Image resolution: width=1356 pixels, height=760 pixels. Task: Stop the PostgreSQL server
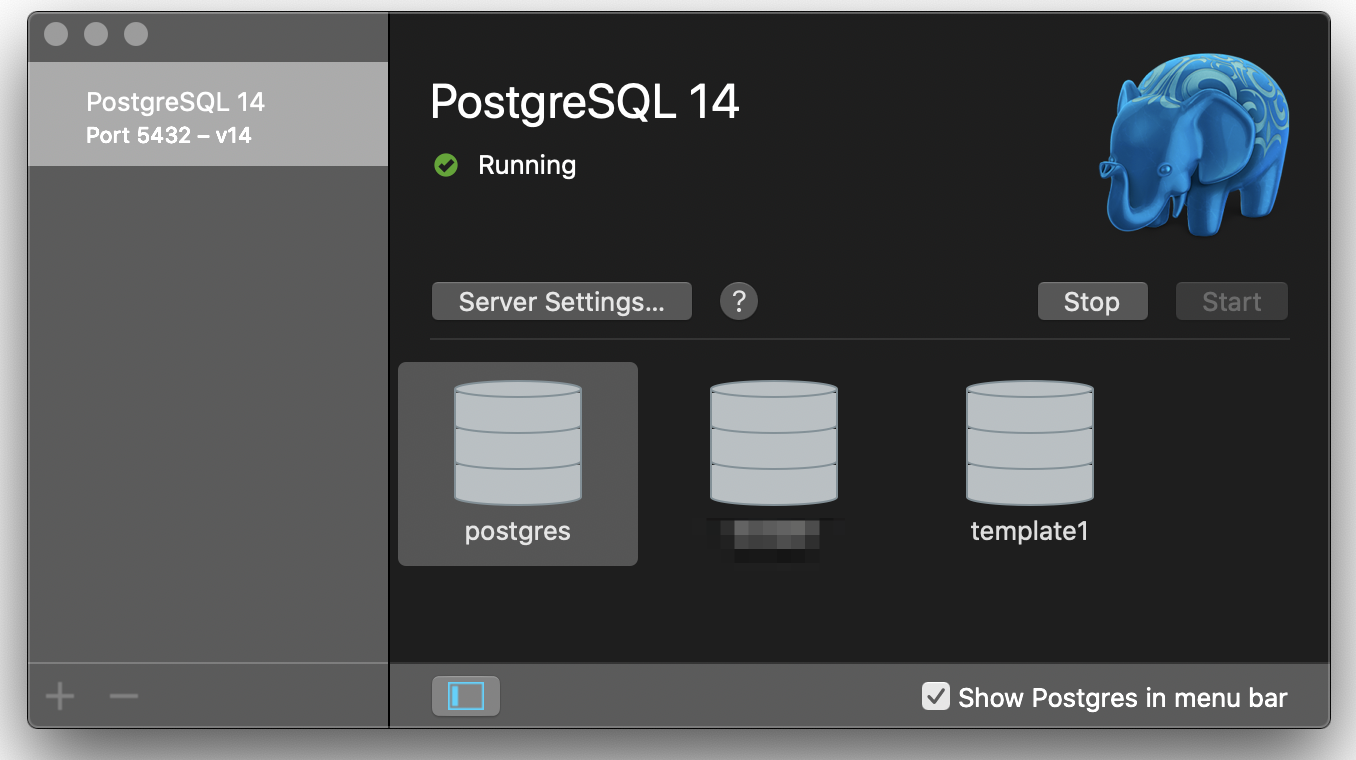pos(1092,301)
